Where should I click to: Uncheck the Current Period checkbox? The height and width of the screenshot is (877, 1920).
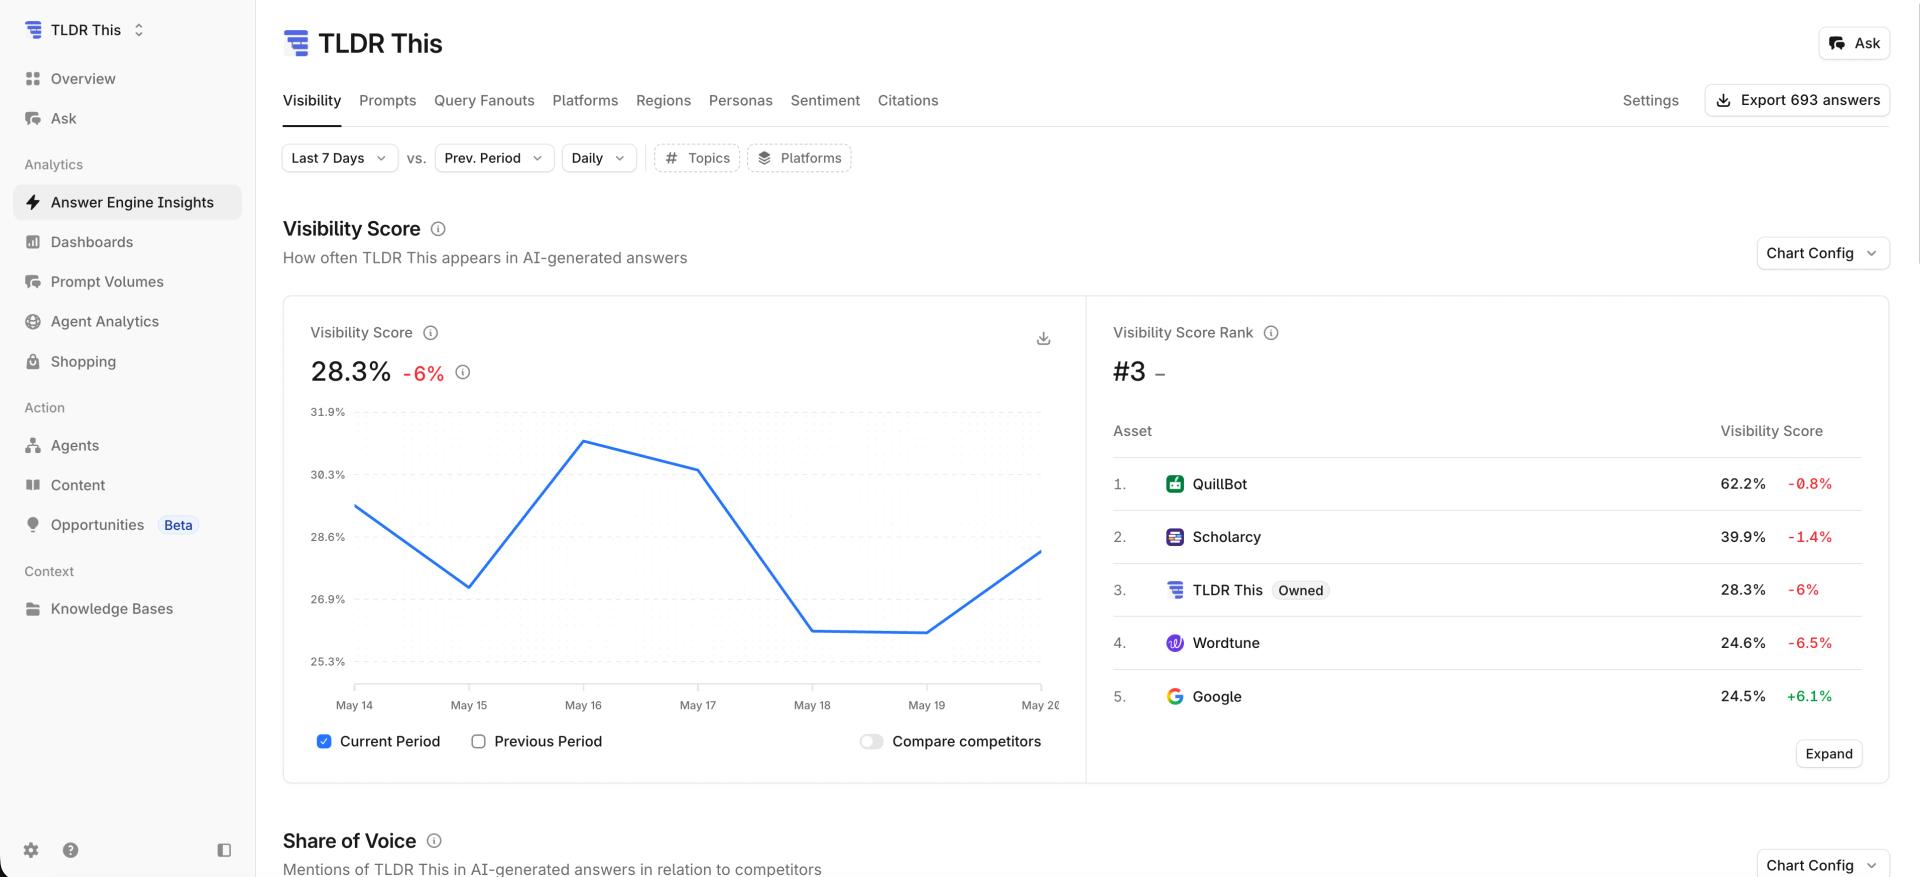324,741
